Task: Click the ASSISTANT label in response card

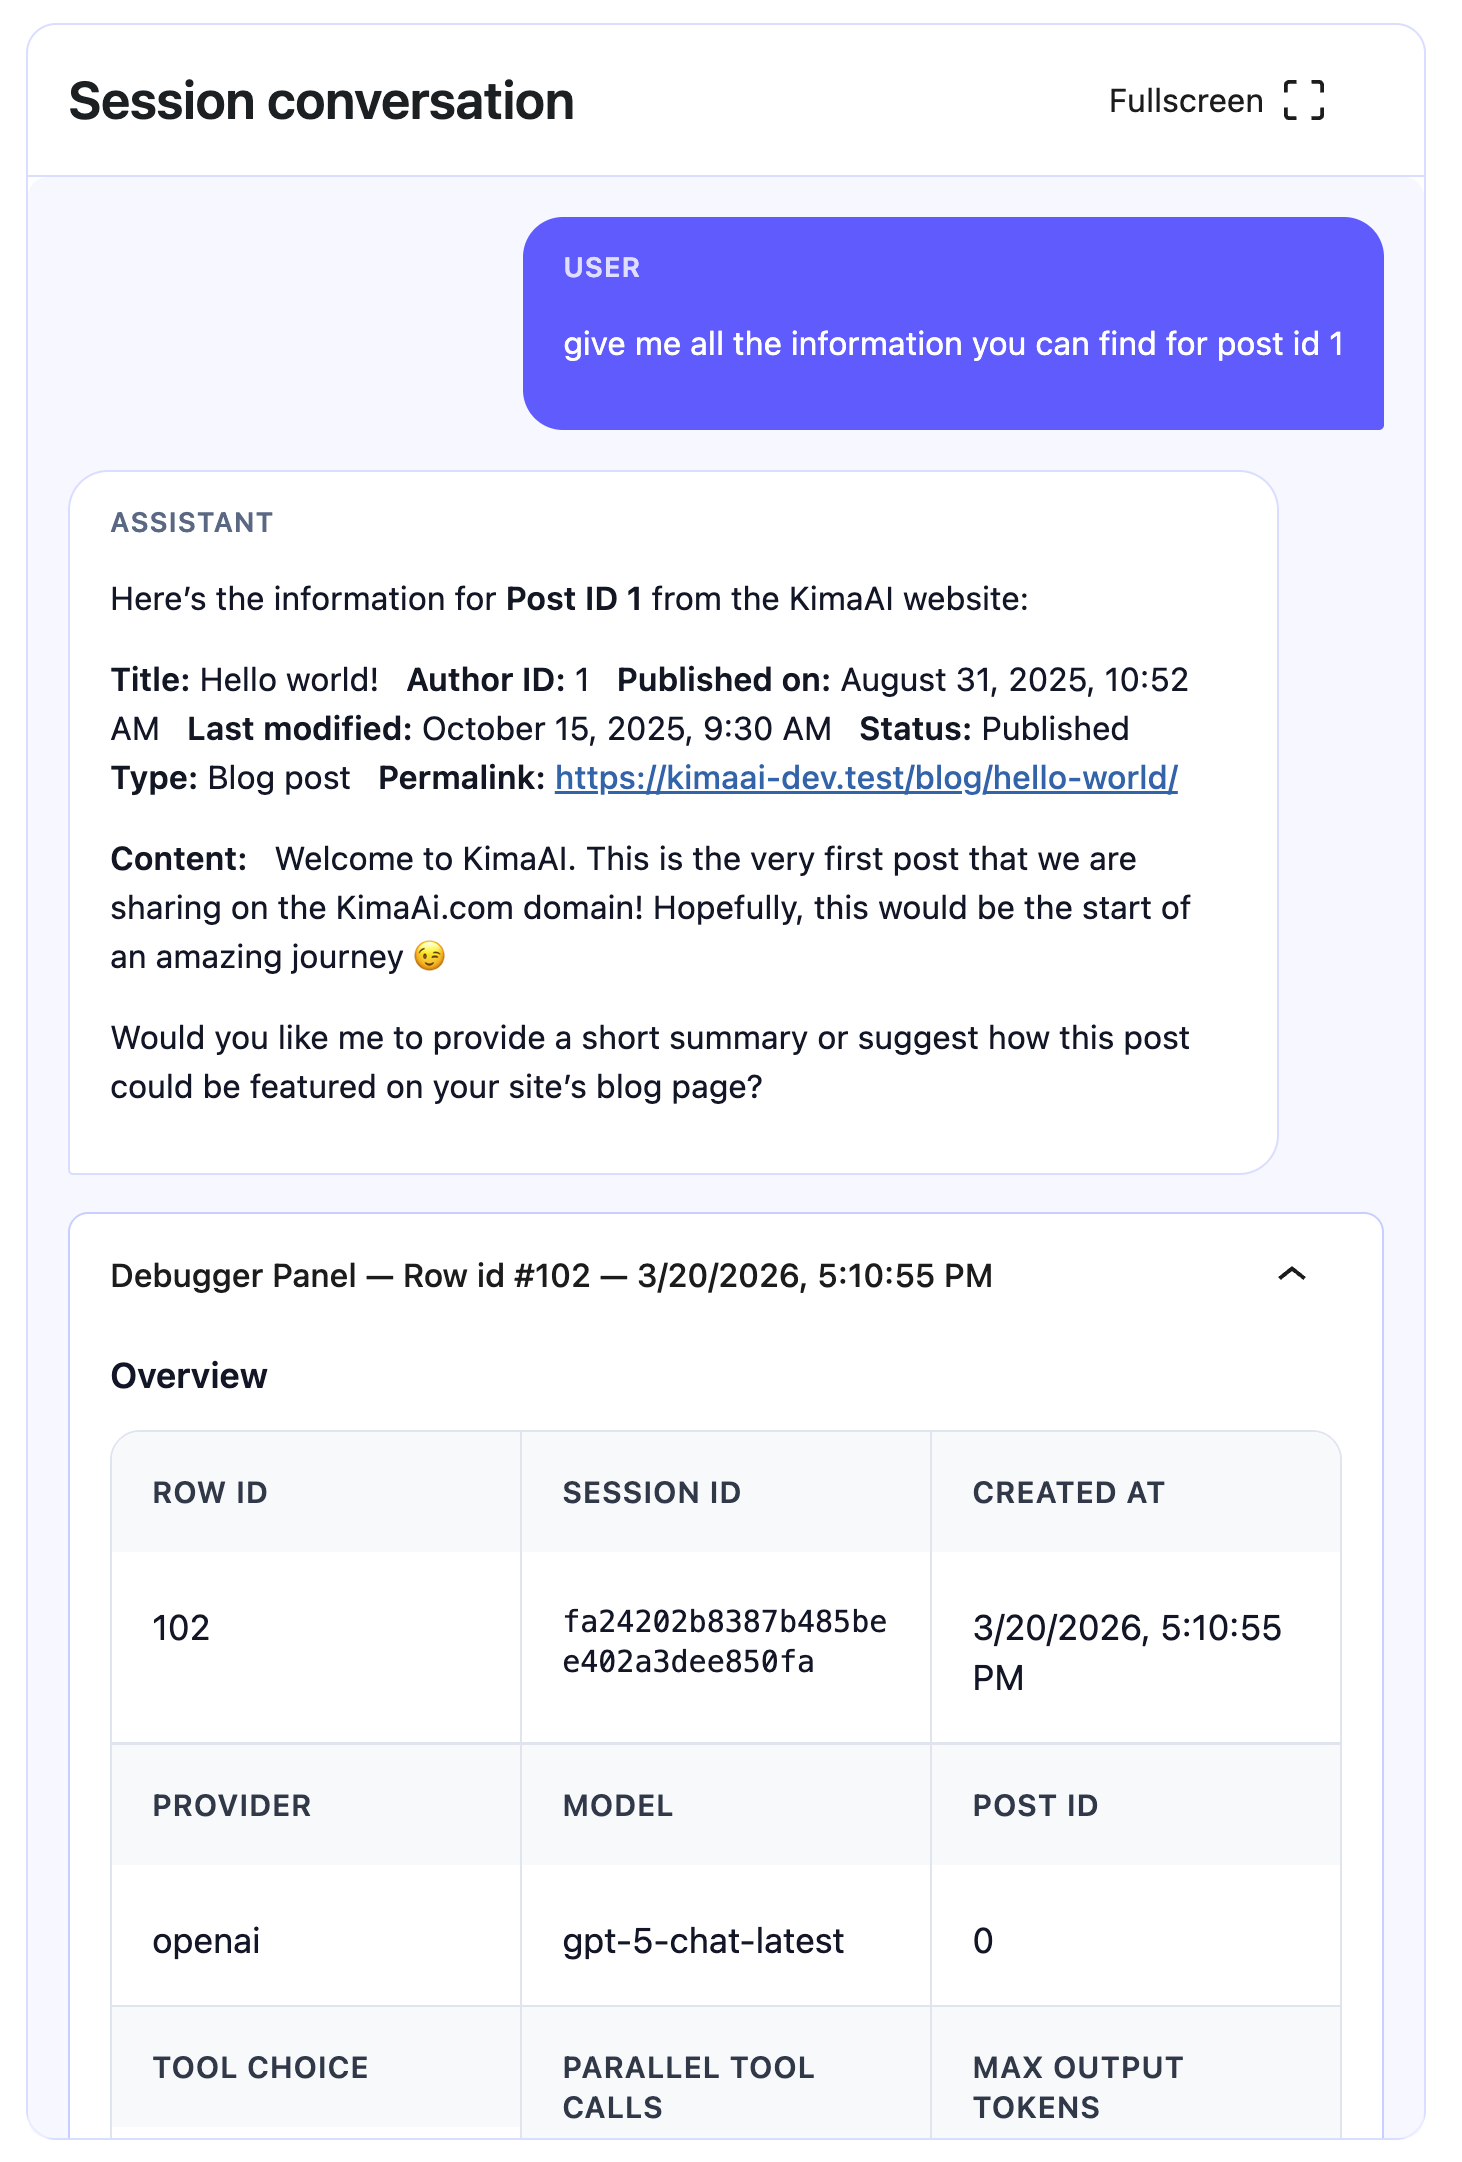Action: pyautogui.click(x=191, y=522)
